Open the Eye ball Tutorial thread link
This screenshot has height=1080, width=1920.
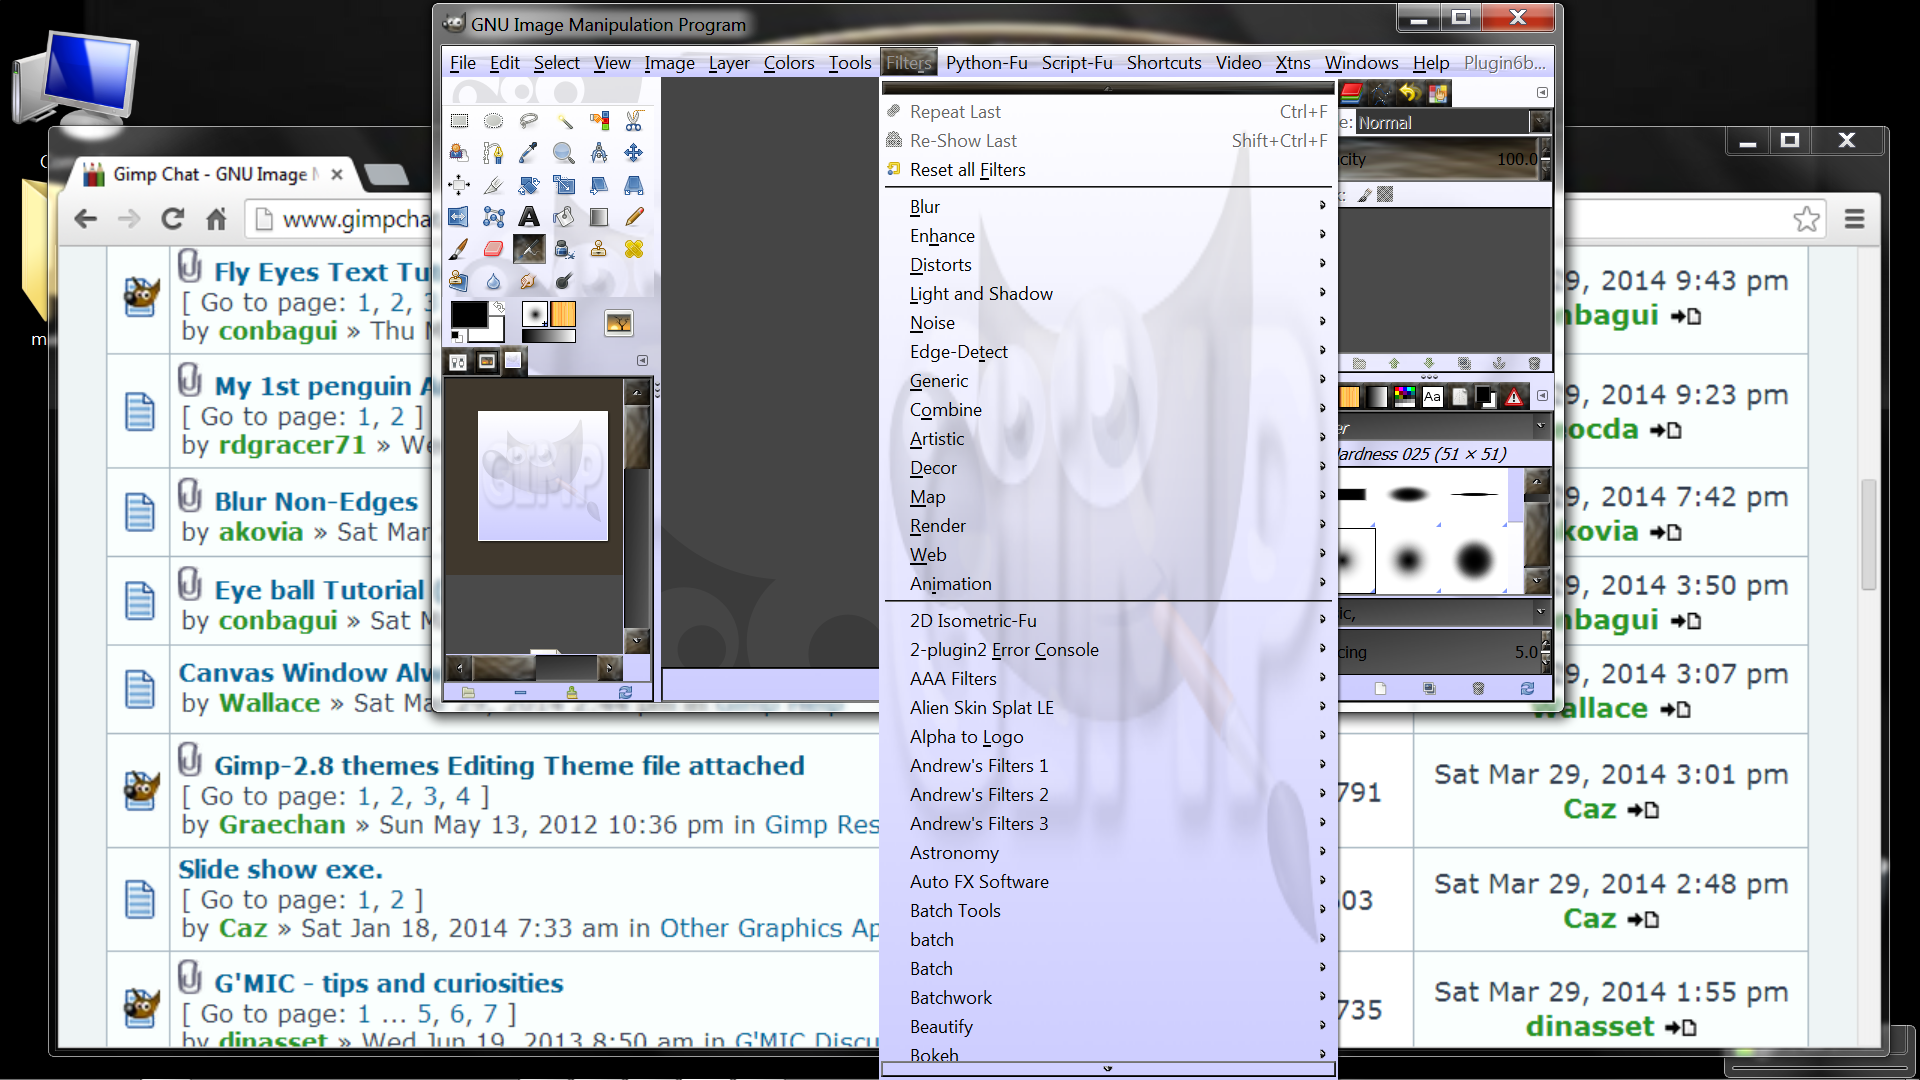coord(319,590)
